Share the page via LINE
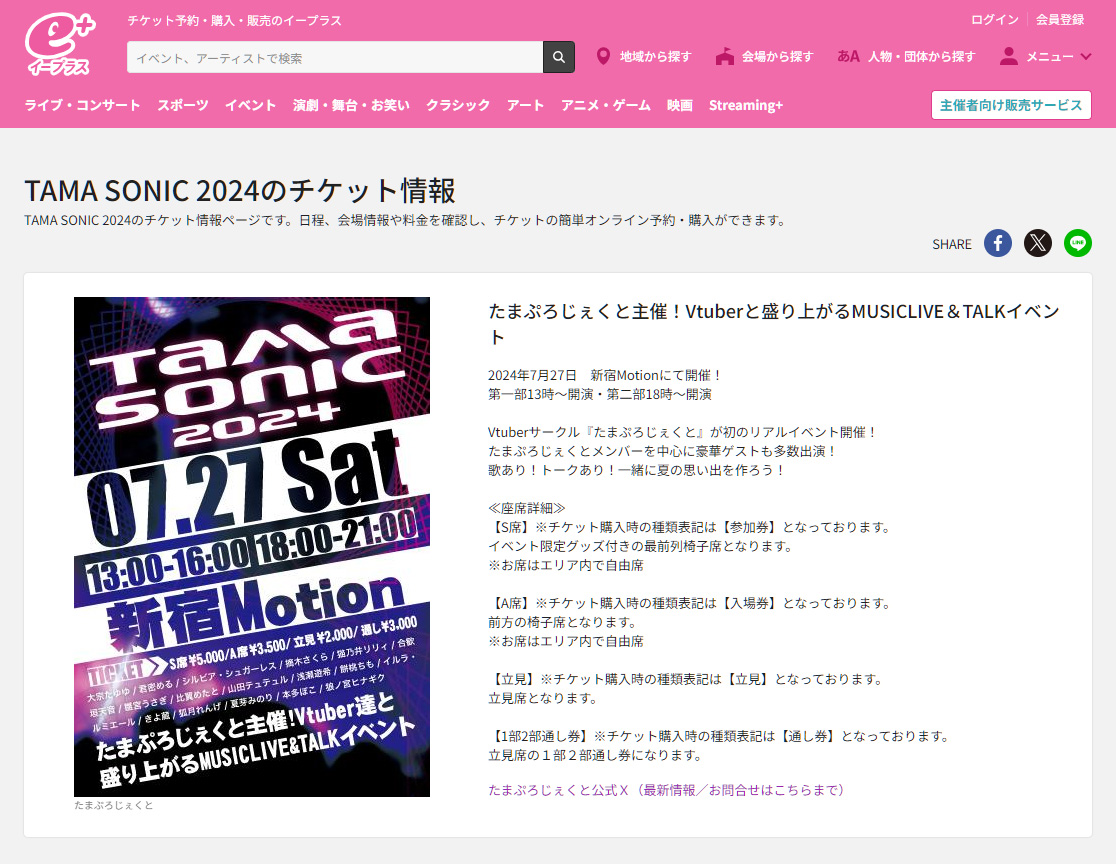Viewport: 1116px width, 864px height. click(x=1078, y=243)
